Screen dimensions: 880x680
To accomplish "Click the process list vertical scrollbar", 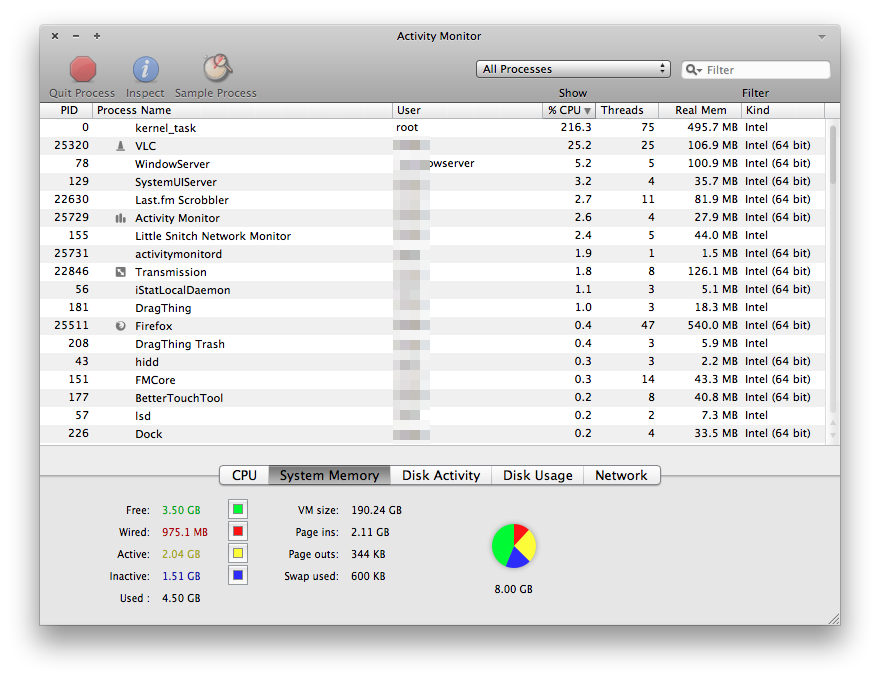I will 833,155.
